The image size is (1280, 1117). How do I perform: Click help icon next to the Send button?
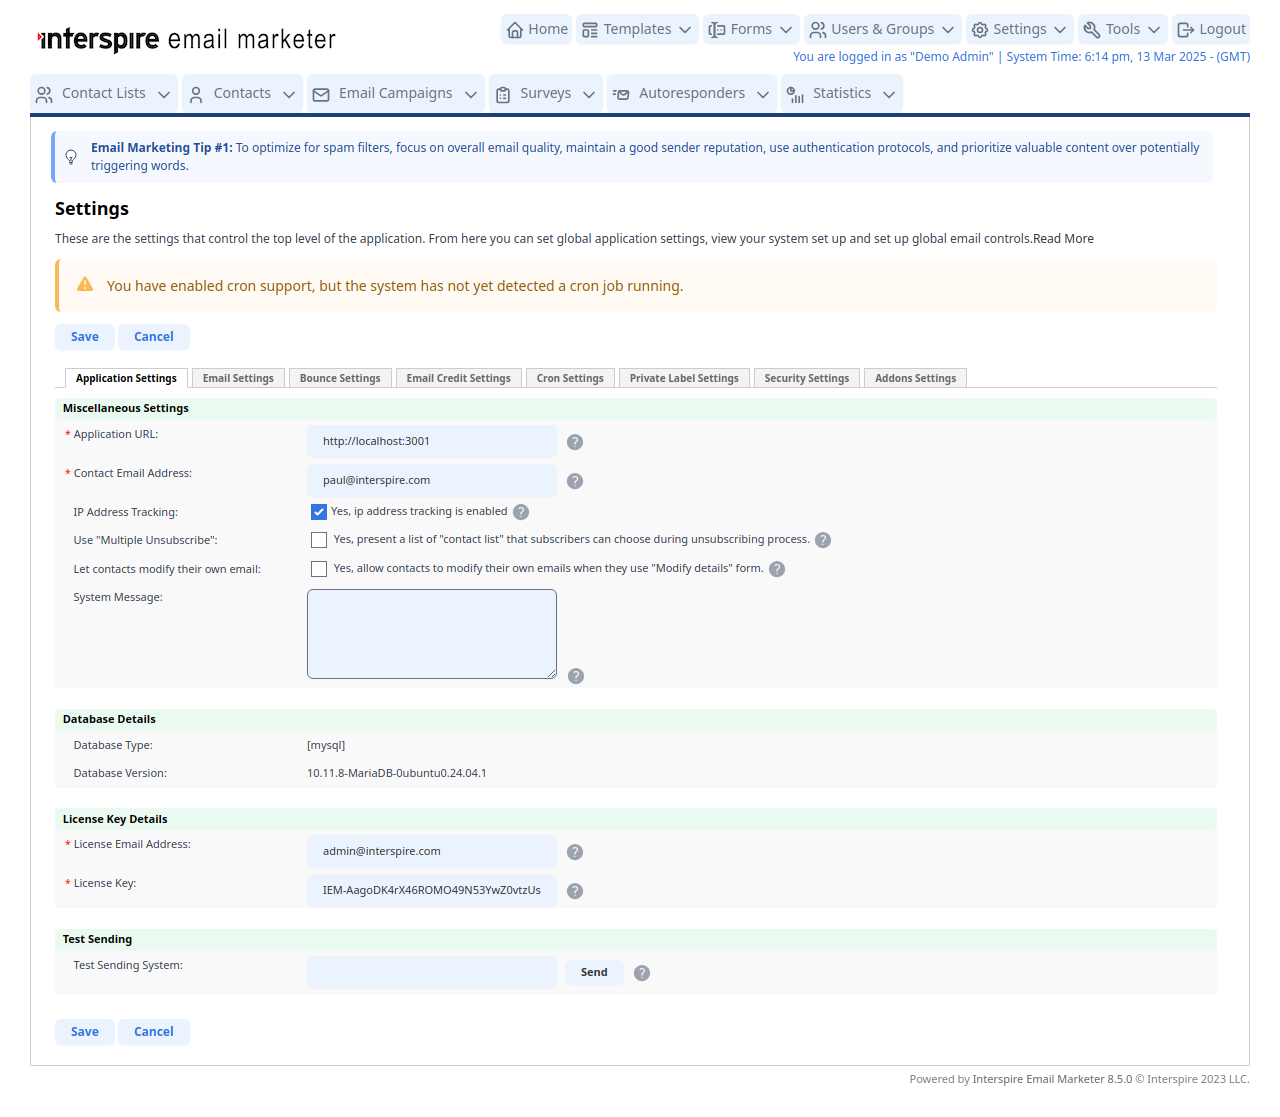(x=642, y=973)
